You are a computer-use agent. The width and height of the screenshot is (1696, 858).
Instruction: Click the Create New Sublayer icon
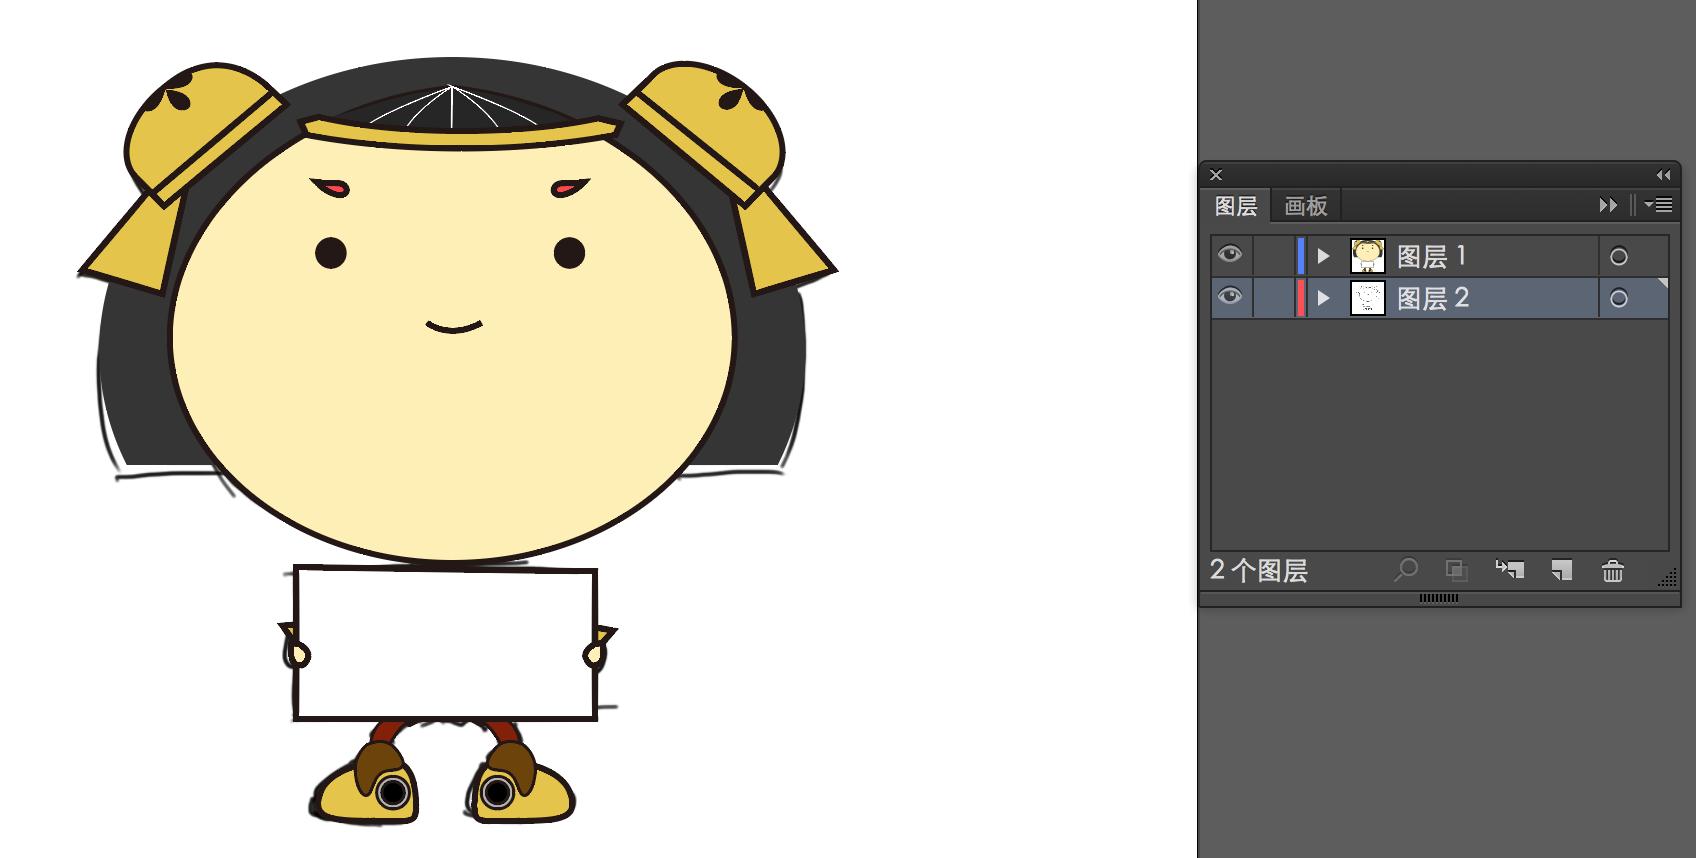pos(1510,570)
